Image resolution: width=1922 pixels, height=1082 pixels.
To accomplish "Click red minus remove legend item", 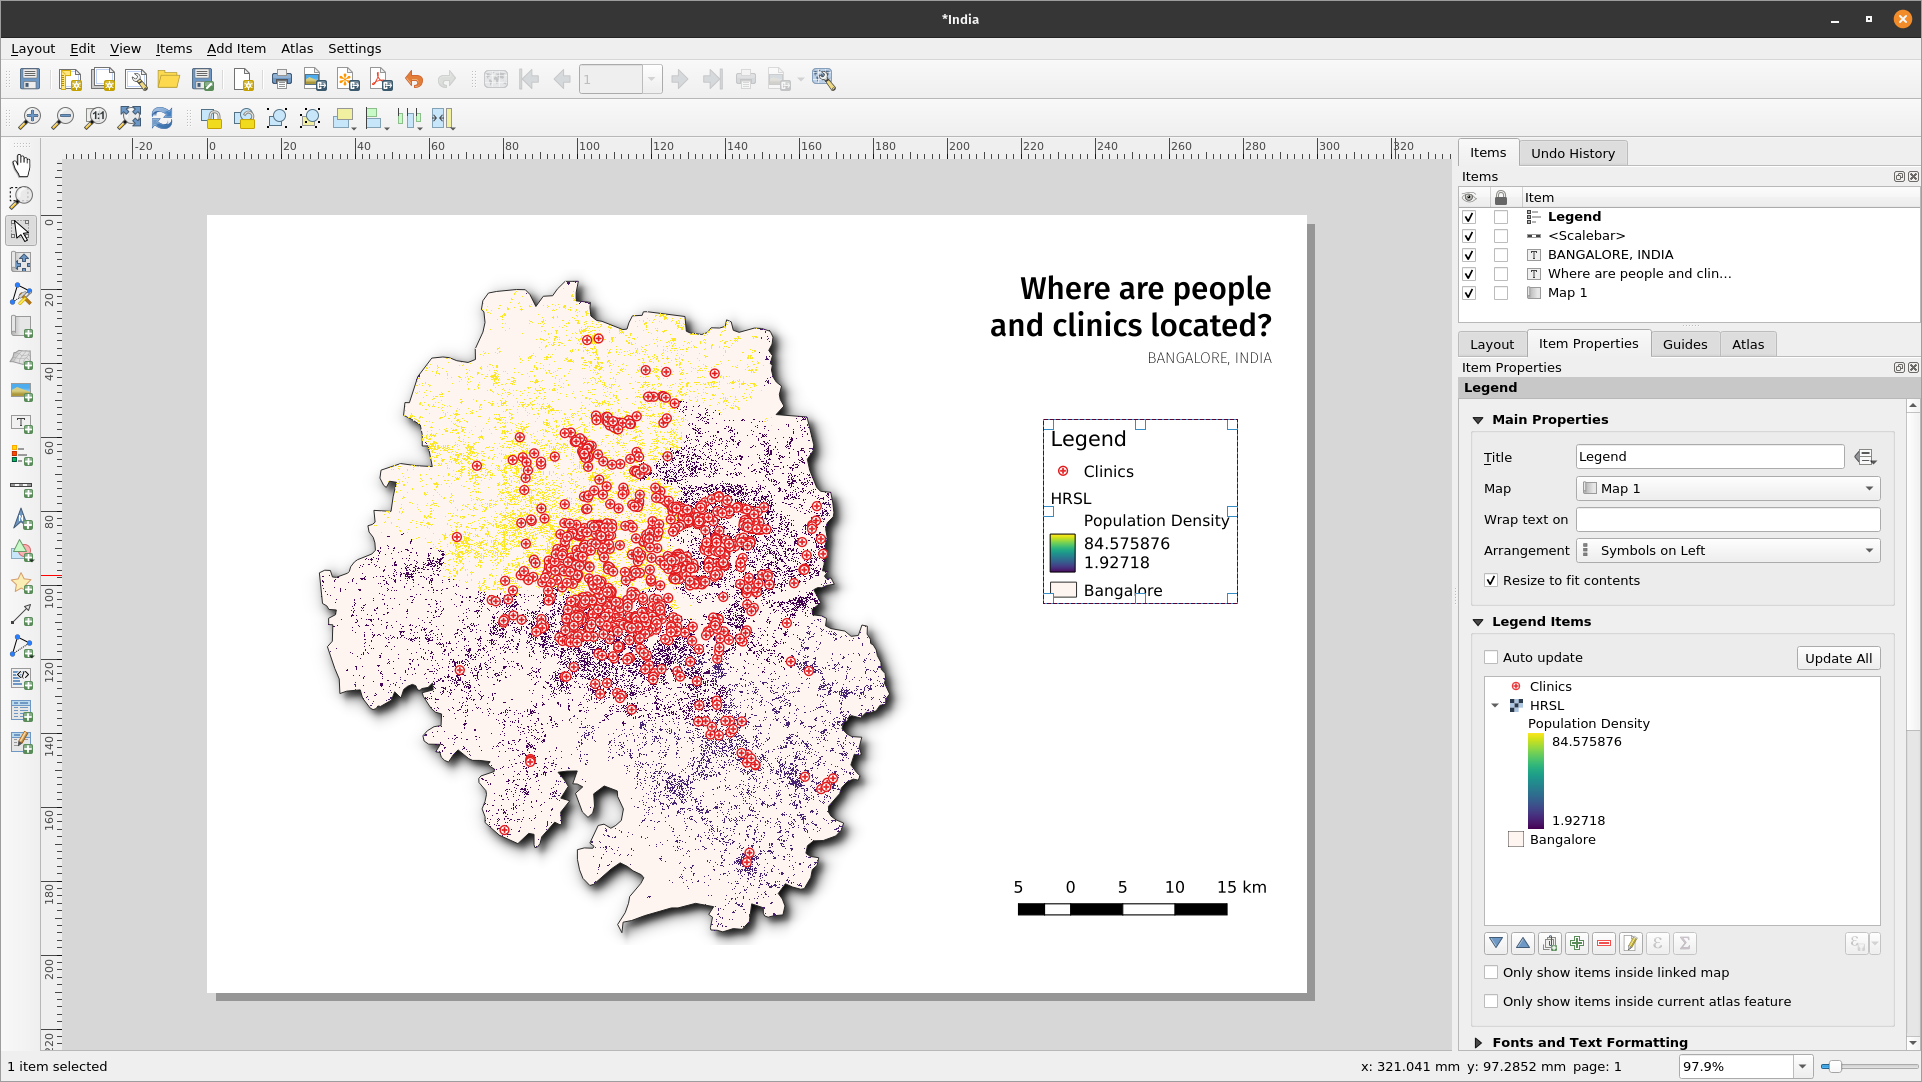I will [1604, 943].
